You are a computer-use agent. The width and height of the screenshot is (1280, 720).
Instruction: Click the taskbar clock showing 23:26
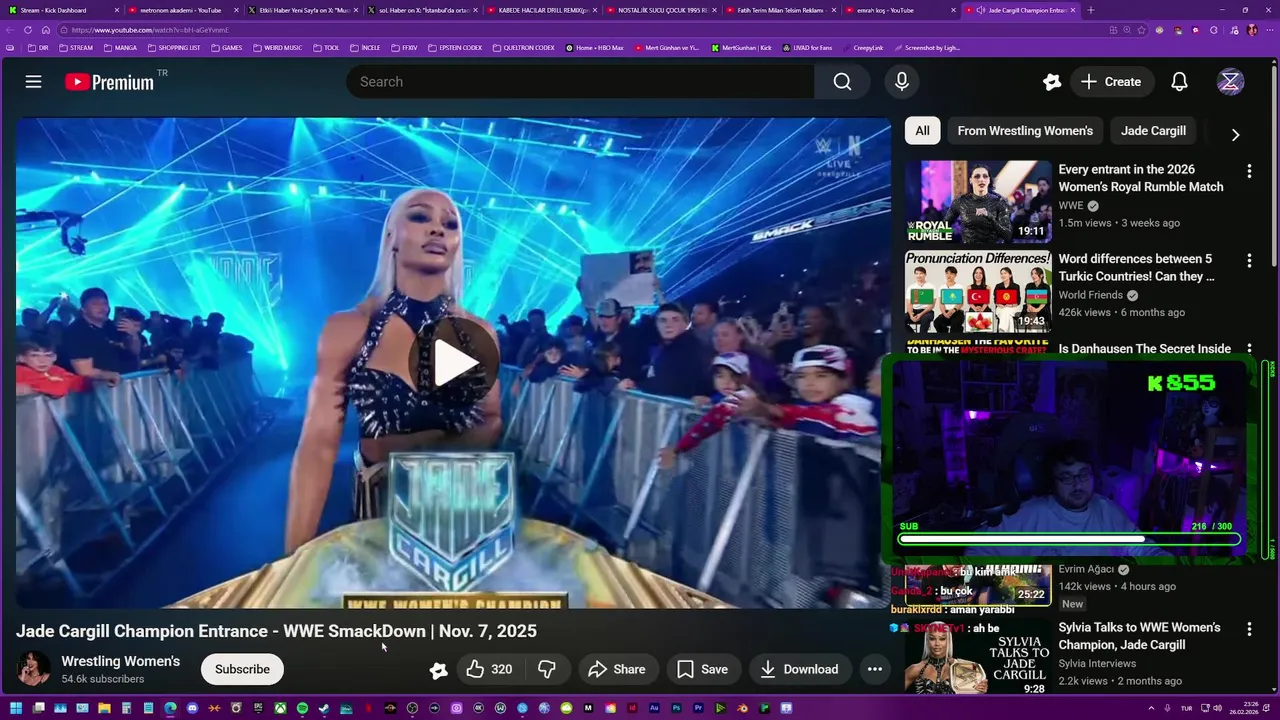coord(1246,709)
